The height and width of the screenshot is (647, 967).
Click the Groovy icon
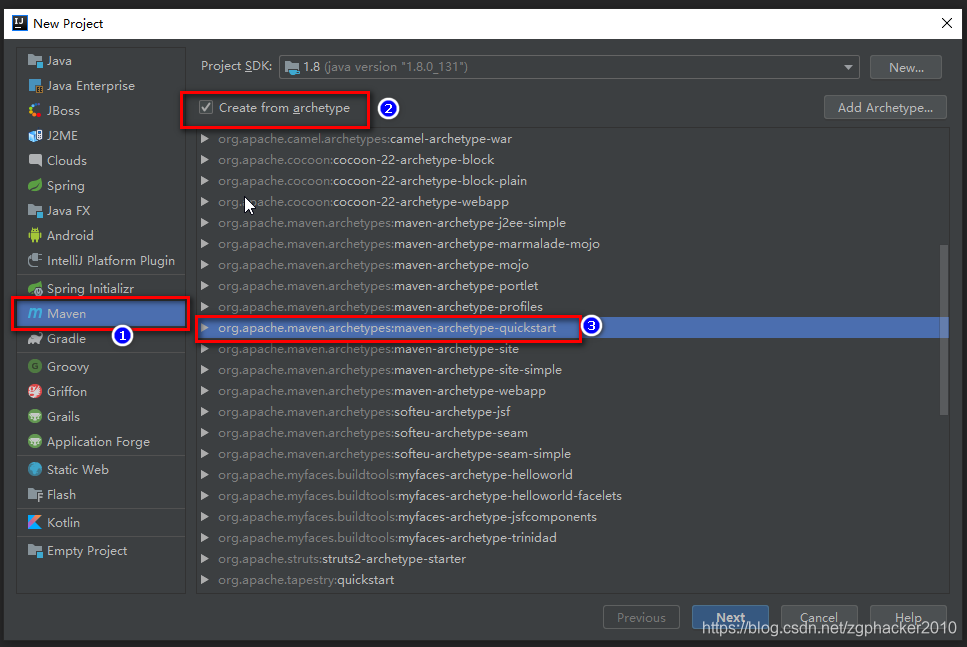click(35, 366)
